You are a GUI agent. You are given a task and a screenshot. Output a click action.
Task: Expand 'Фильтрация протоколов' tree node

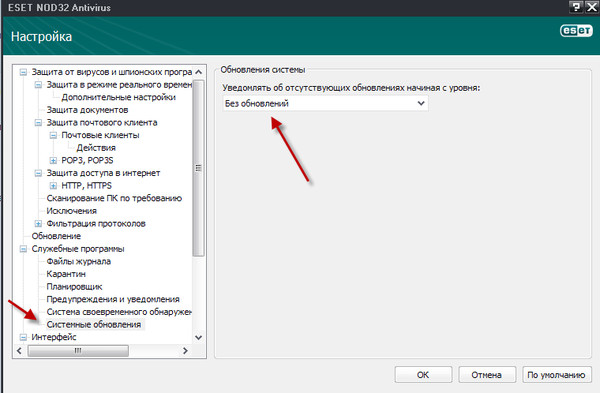point(38,223)
